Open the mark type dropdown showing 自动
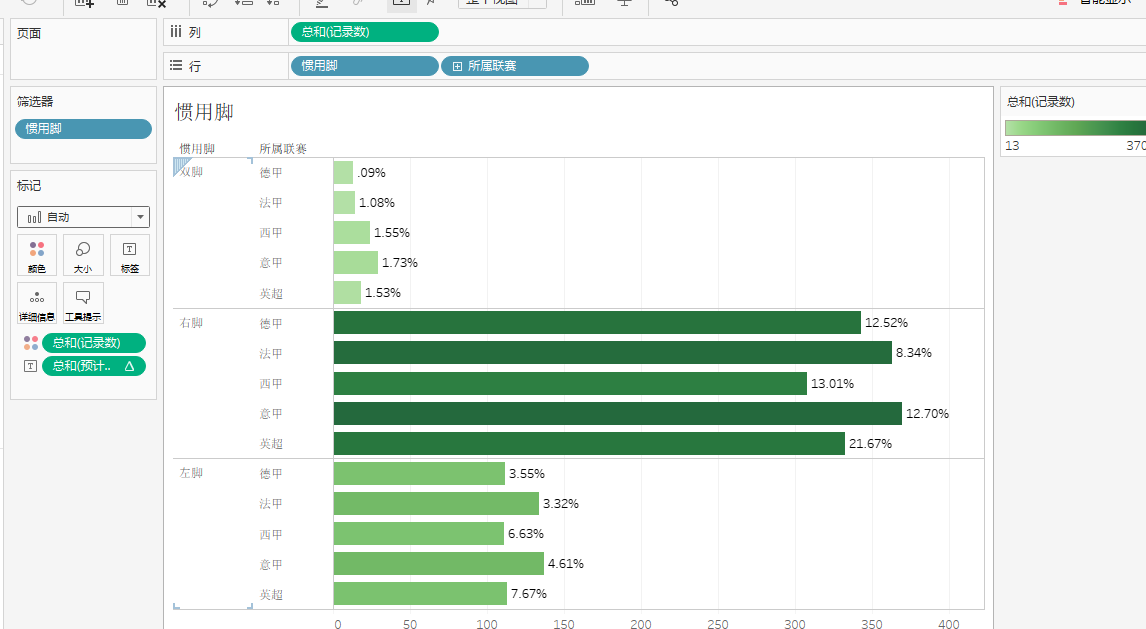The width and height of the screenshot is (1146, 629). point(83,217)
